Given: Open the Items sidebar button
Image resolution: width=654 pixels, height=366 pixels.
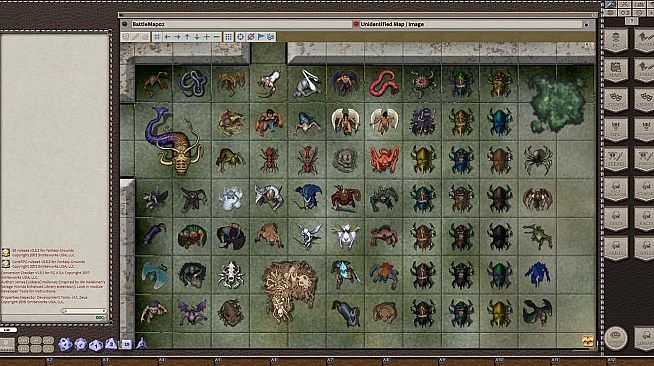Looking at the screenshot, I should click(616, 159).
